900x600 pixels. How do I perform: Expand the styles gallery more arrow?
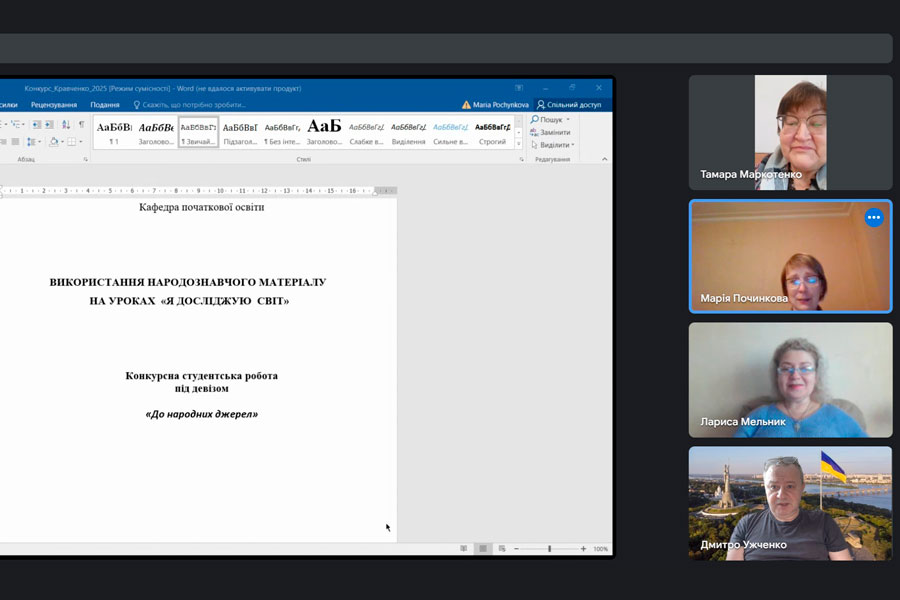[519, 144]
